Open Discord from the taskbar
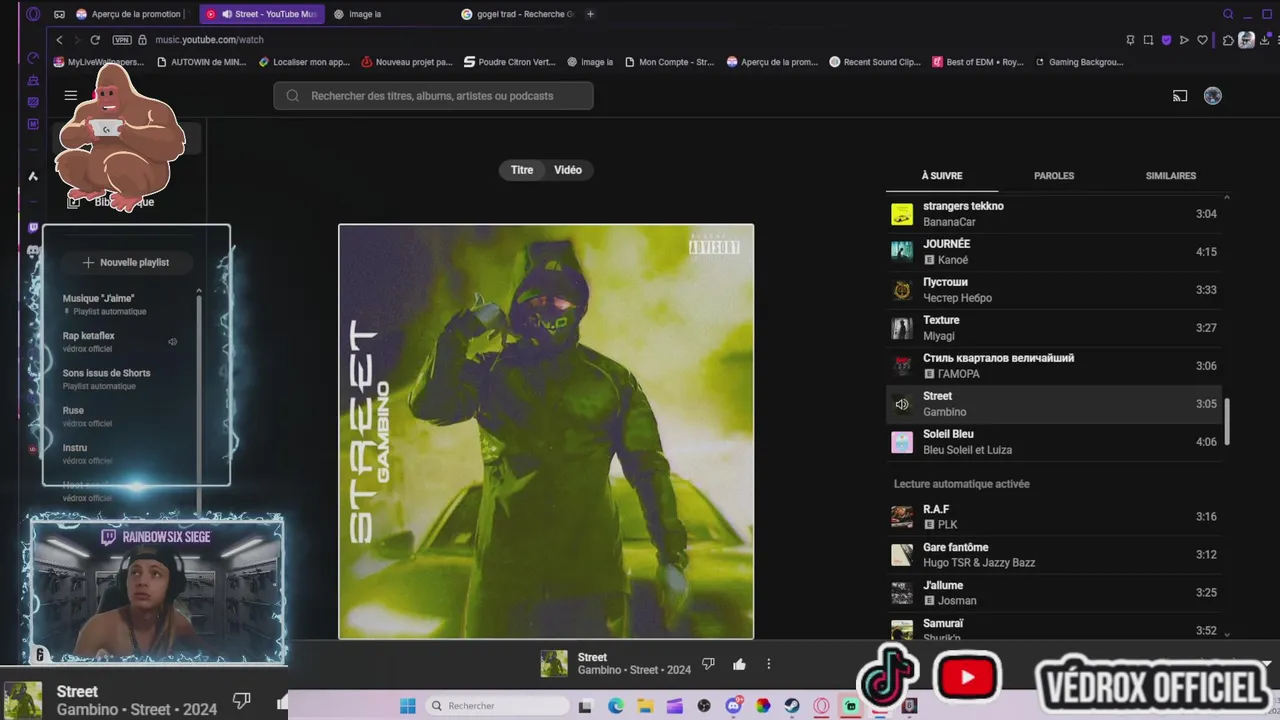1280x720 pixels. 734,706
